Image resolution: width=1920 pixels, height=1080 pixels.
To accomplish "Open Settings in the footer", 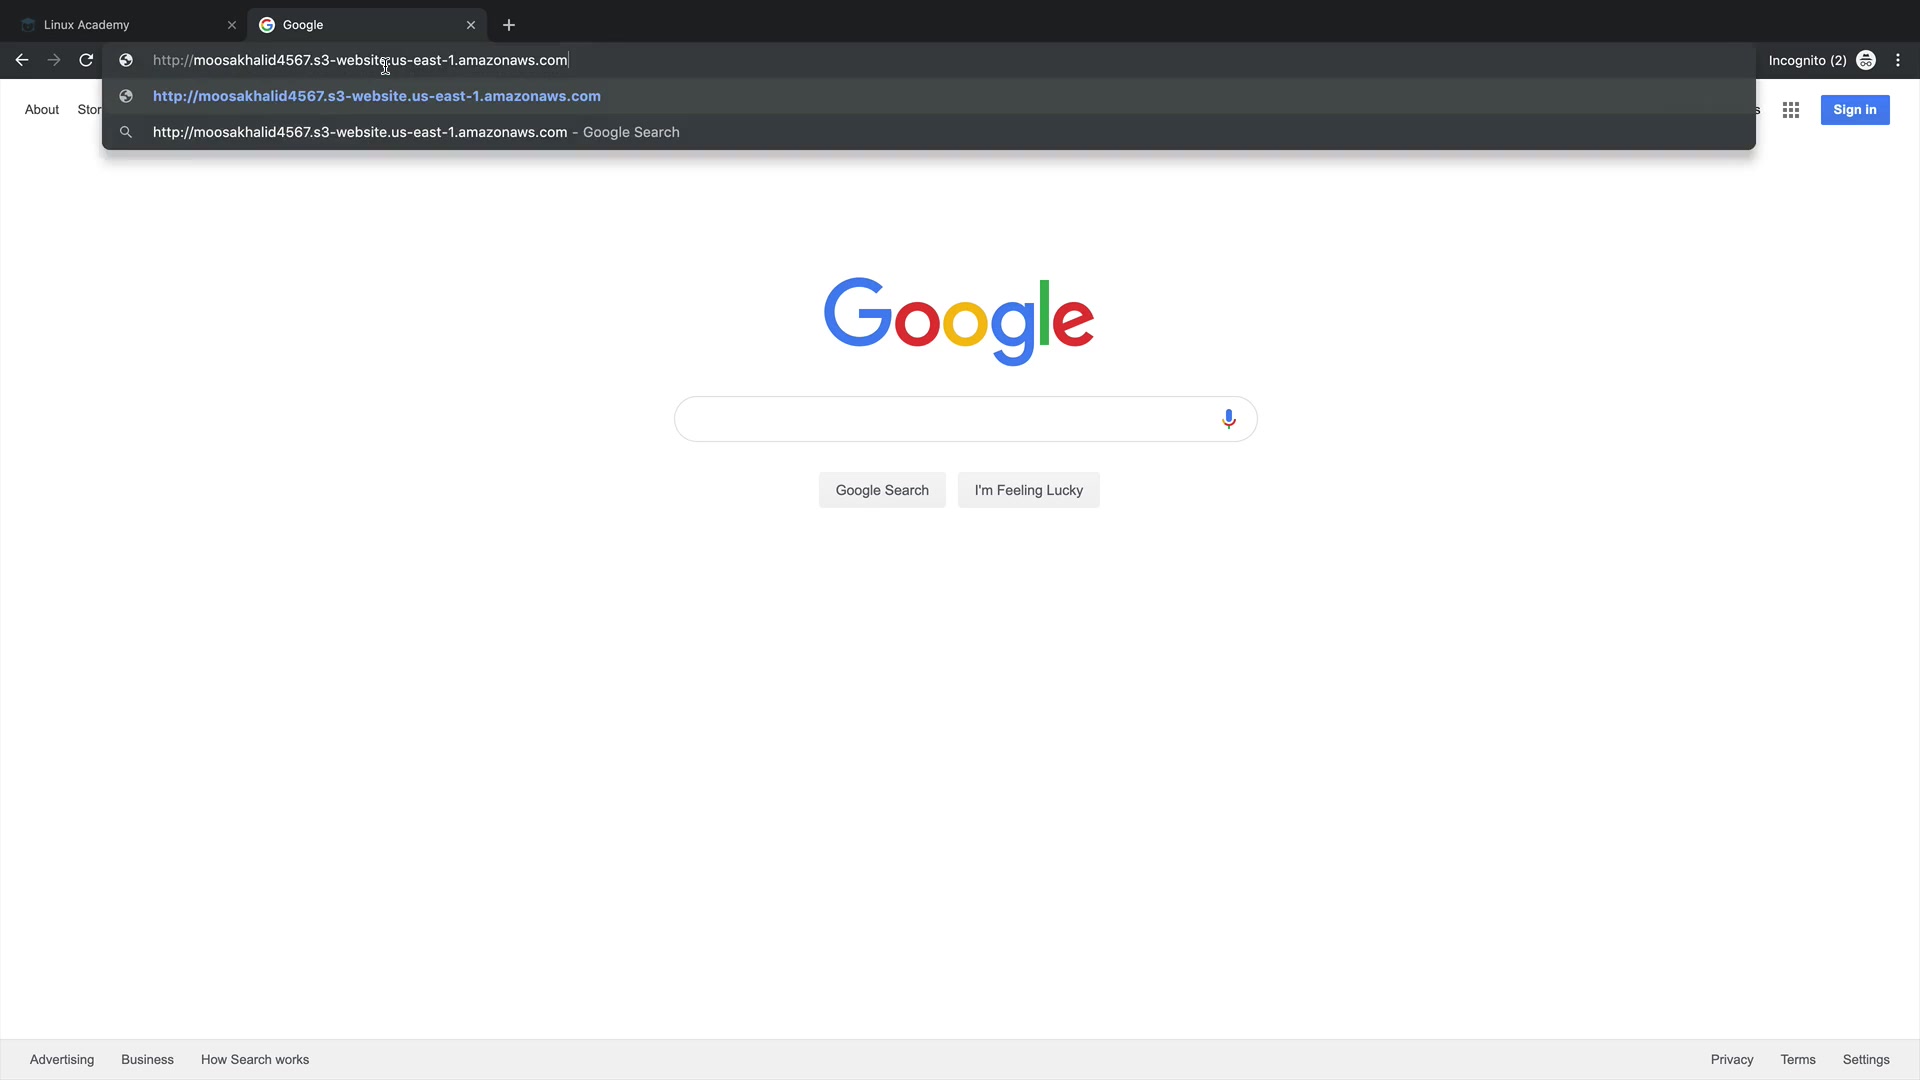I will [1865, 1059].
